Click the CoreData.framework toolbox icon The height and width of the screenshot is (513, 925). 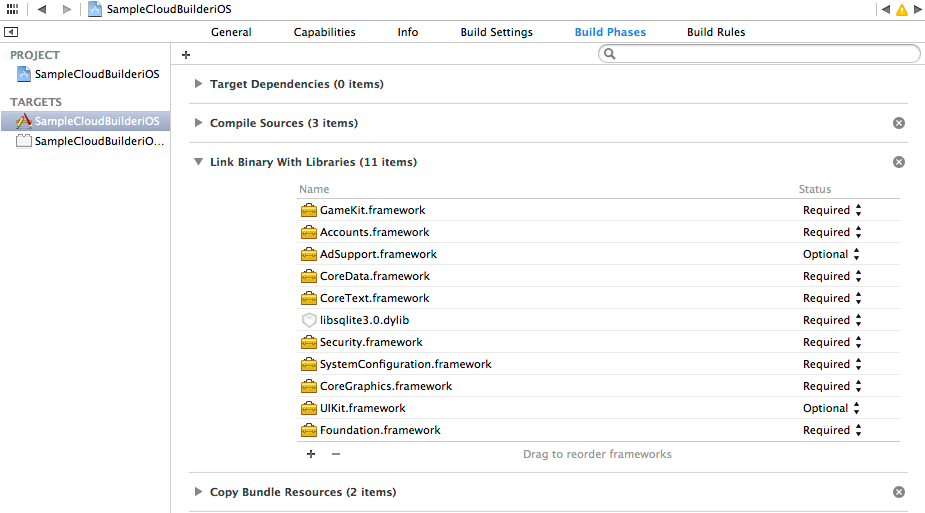pyautogui.click(x=309, y=276)
